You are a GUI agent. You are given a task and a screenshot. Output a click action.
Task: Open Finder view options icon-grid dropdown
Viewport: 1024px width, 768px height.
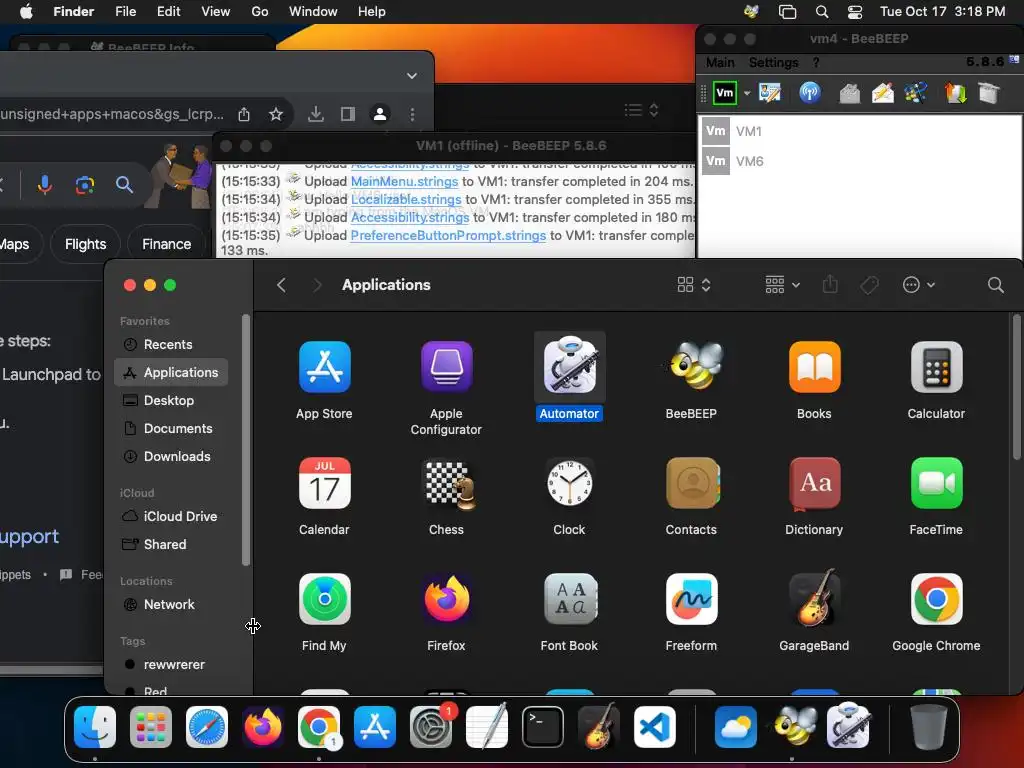(694, 285)
